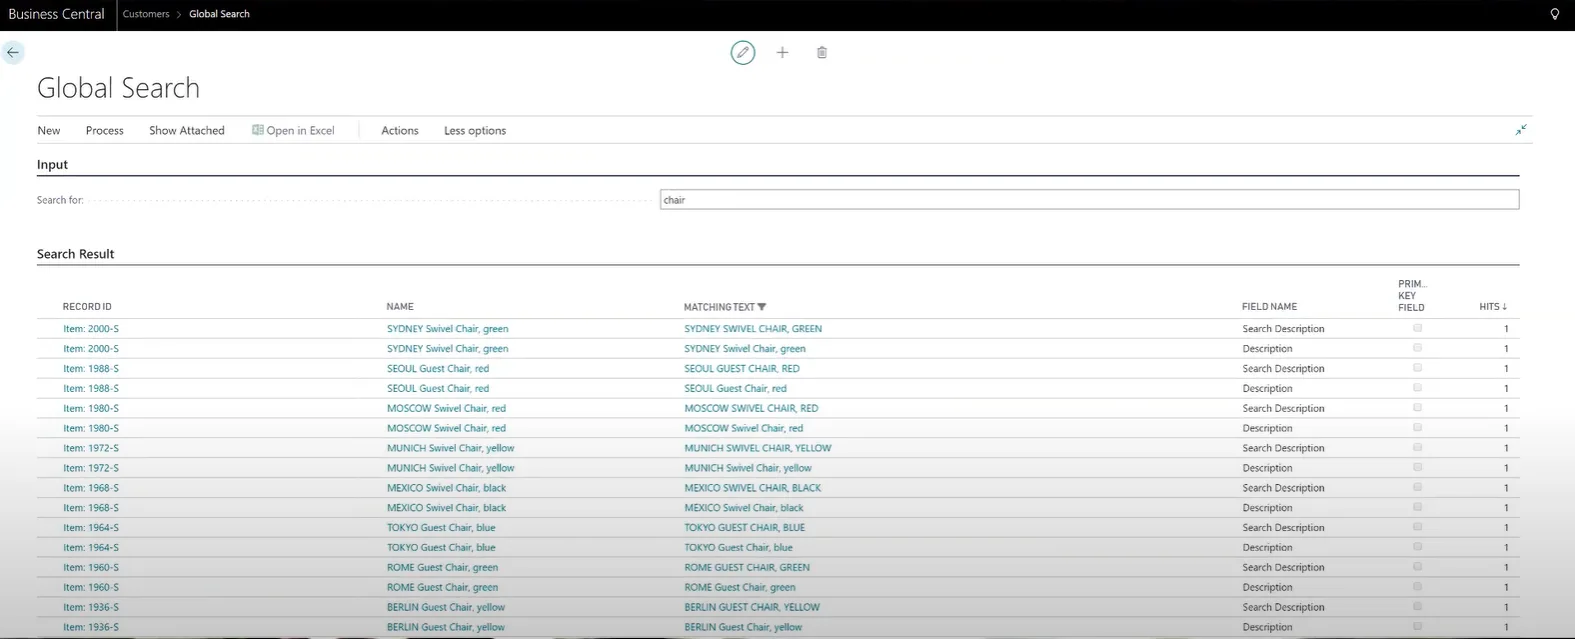Screen dimensions: 1575x639
Task: Toggle primary key checkbox for SEOUL GUEST CHAIR, RED
Action: [1417, 368]
